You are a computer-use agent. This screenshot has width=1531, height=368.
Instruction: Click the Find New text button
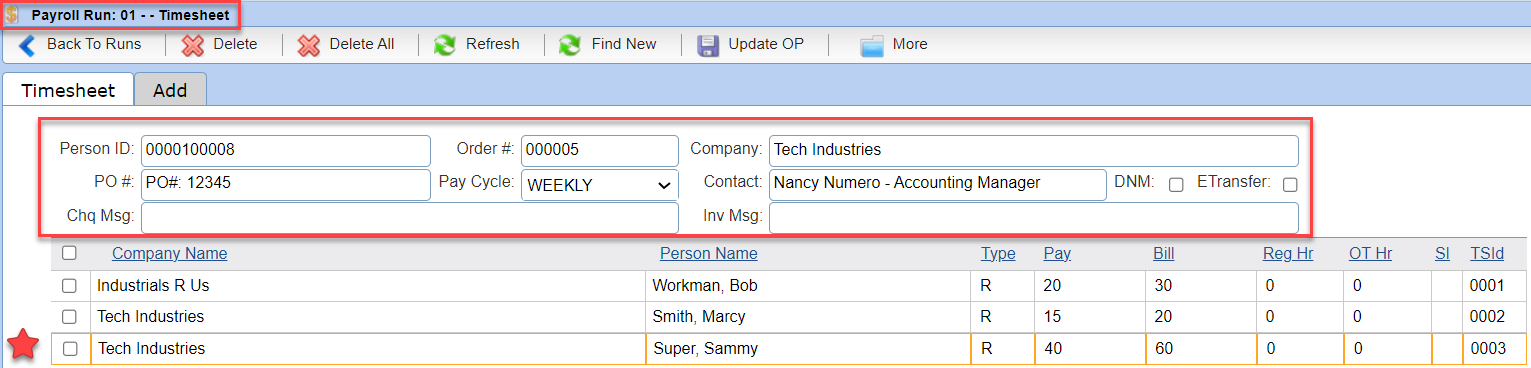[x=624, y=44]
